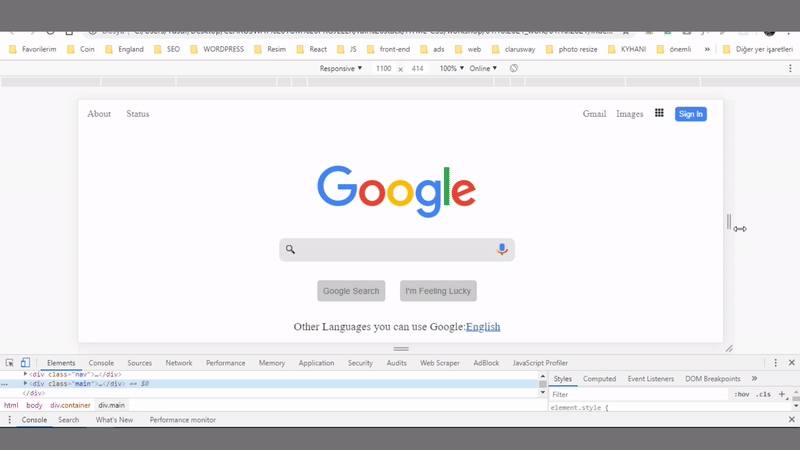Open the device toolbar three-dot options menu
Viewport: 800px width, 450px height.
[790, 68]
